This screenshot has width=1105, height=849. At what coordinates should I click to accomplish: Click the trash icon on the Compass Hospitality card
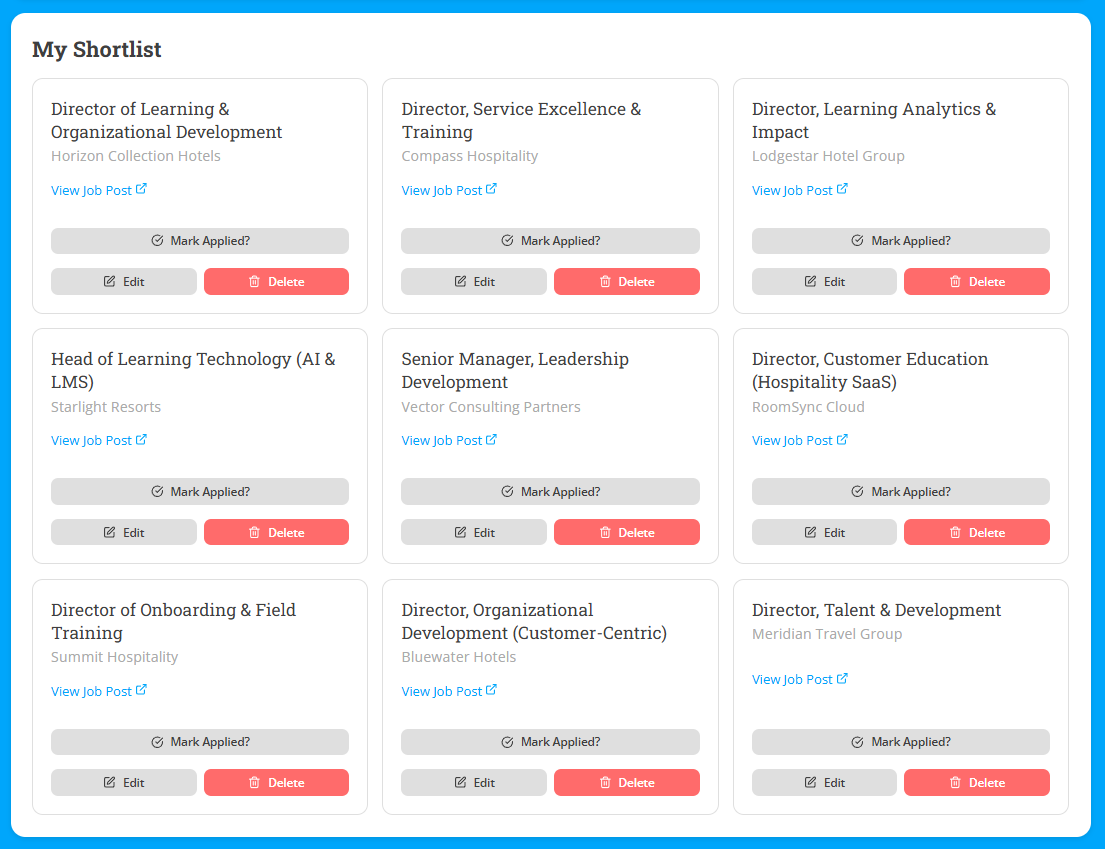tap(604, 281)
